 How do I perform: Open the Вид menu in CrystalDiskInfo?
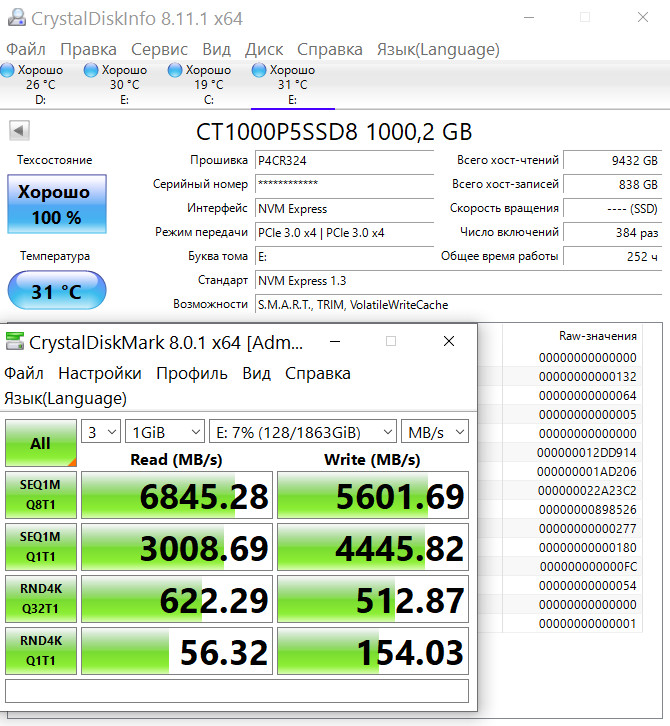[x=216, y=49]
